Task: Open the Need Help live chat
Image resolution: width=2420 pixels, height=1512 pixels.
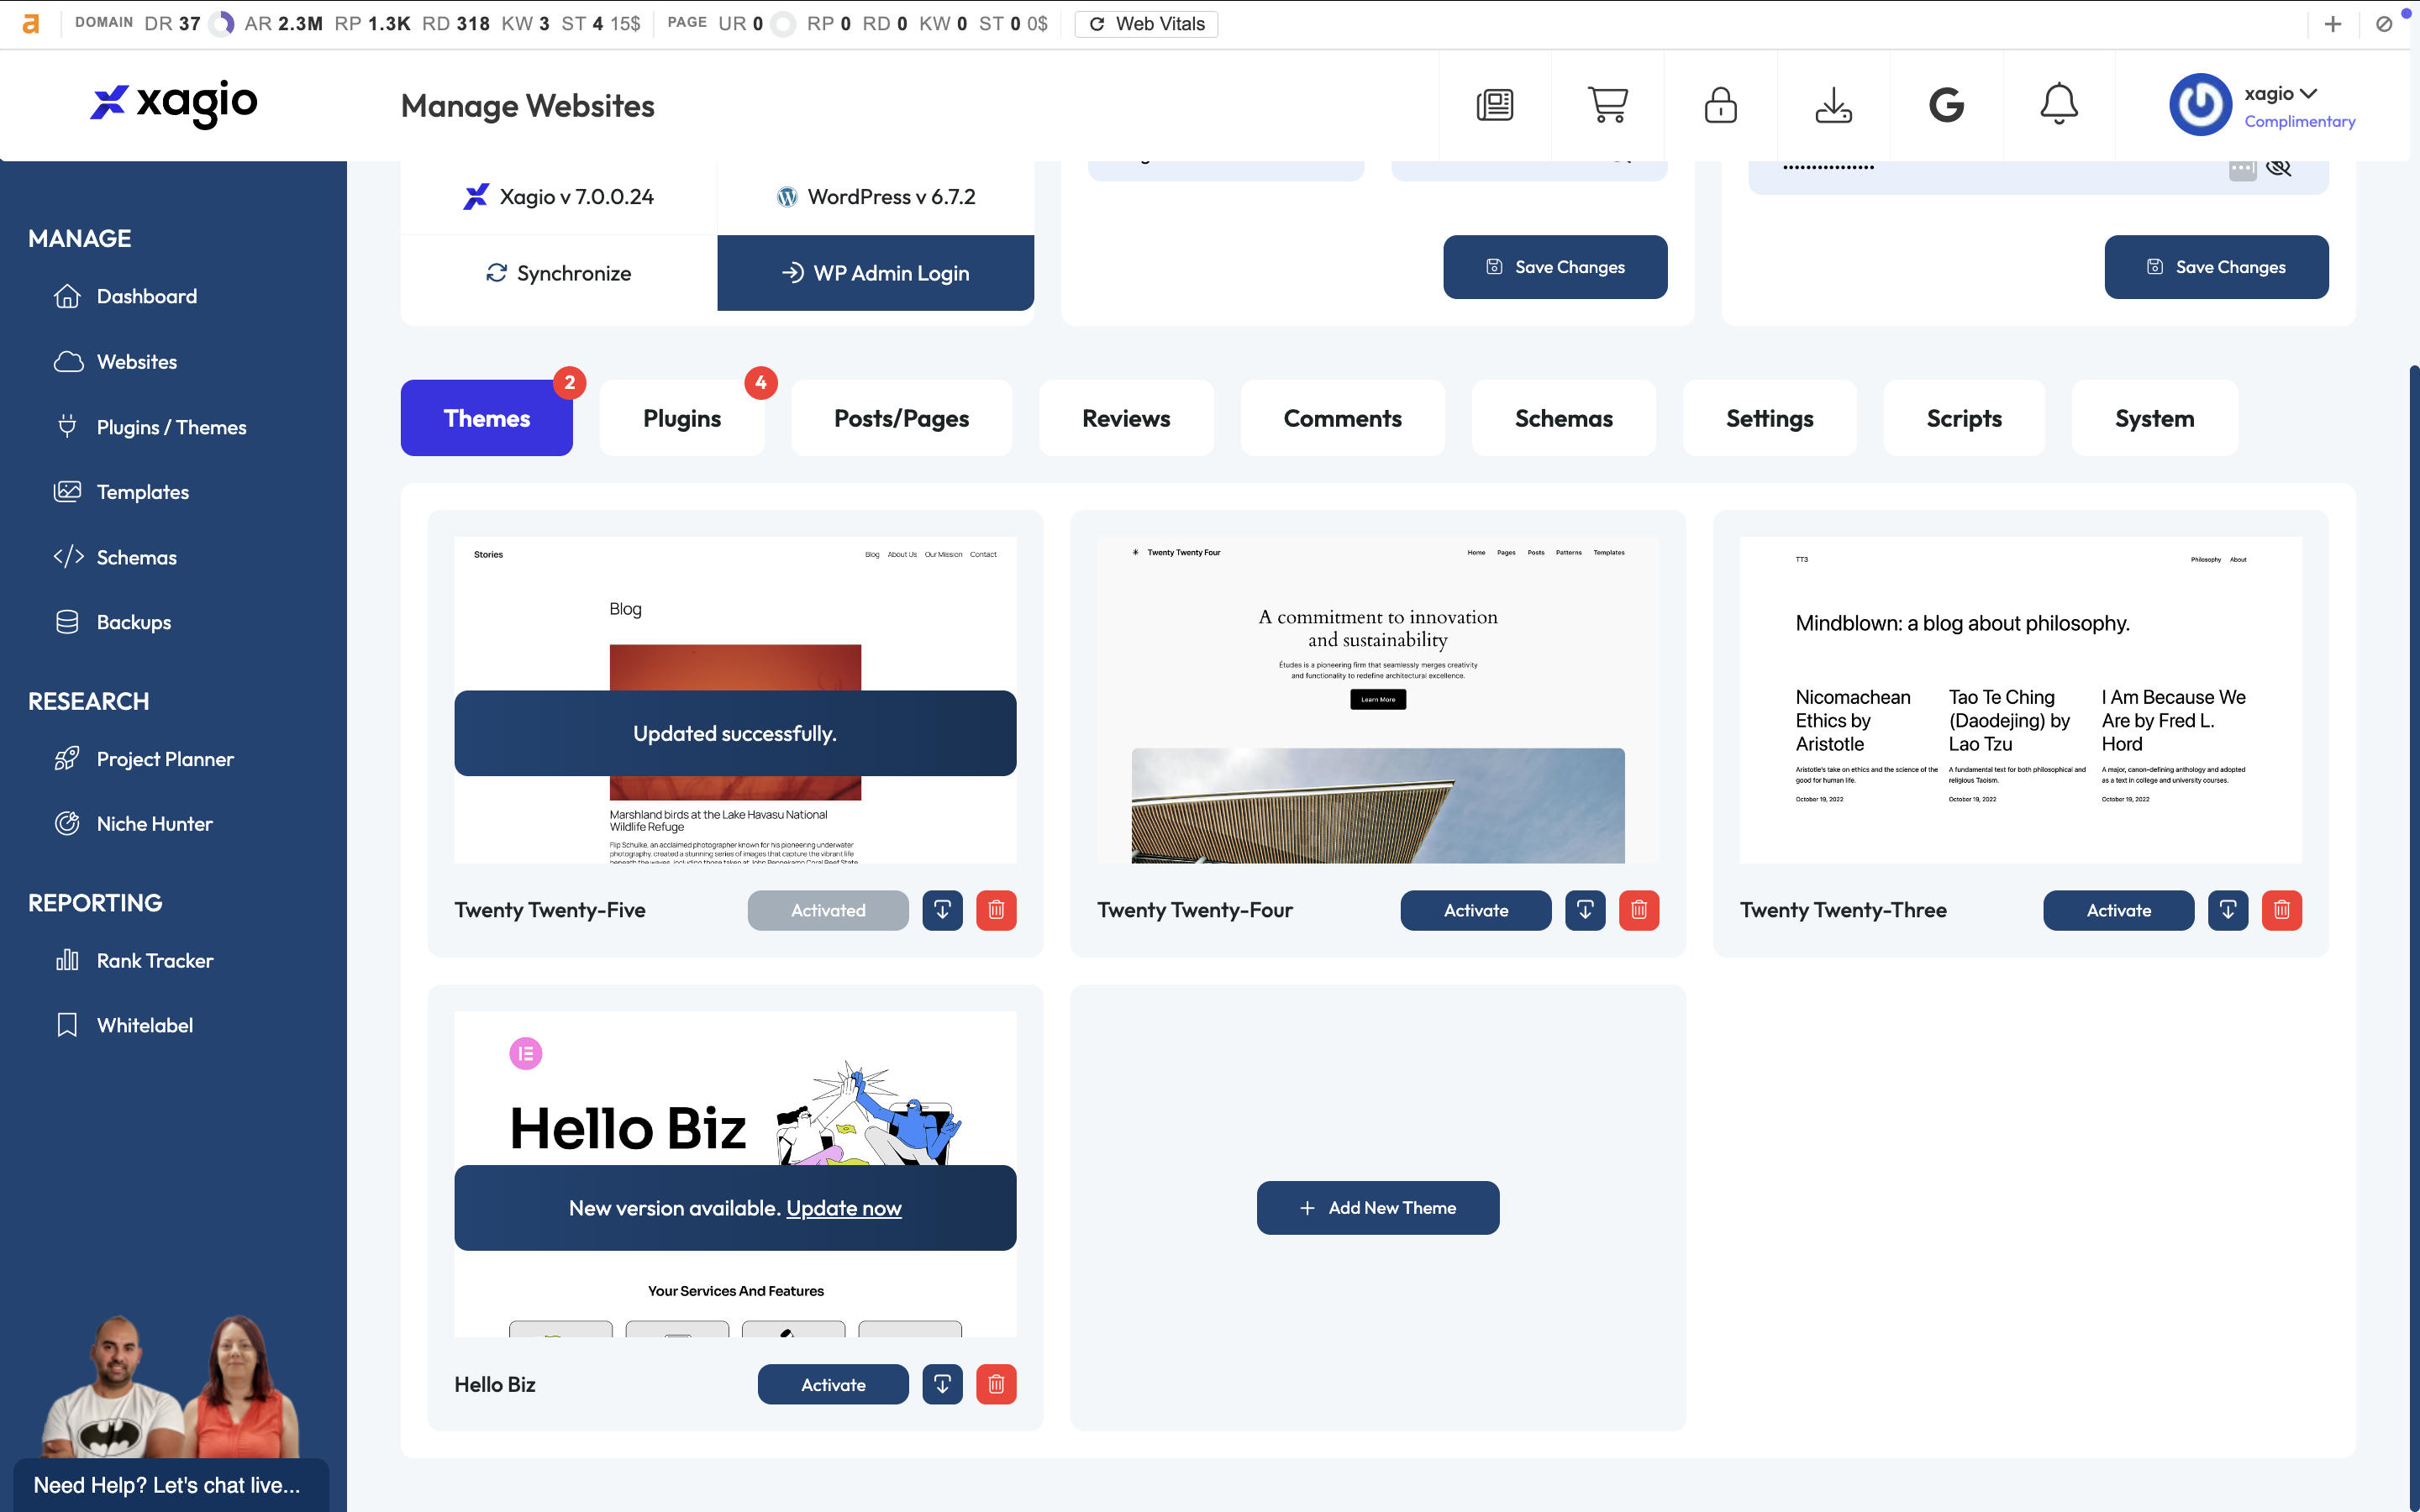Action: tap(171, 1485)
